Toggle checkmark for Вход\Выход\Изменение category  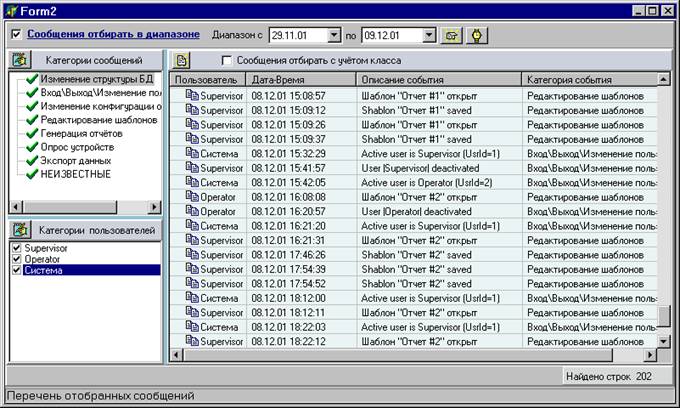point(32,92)
